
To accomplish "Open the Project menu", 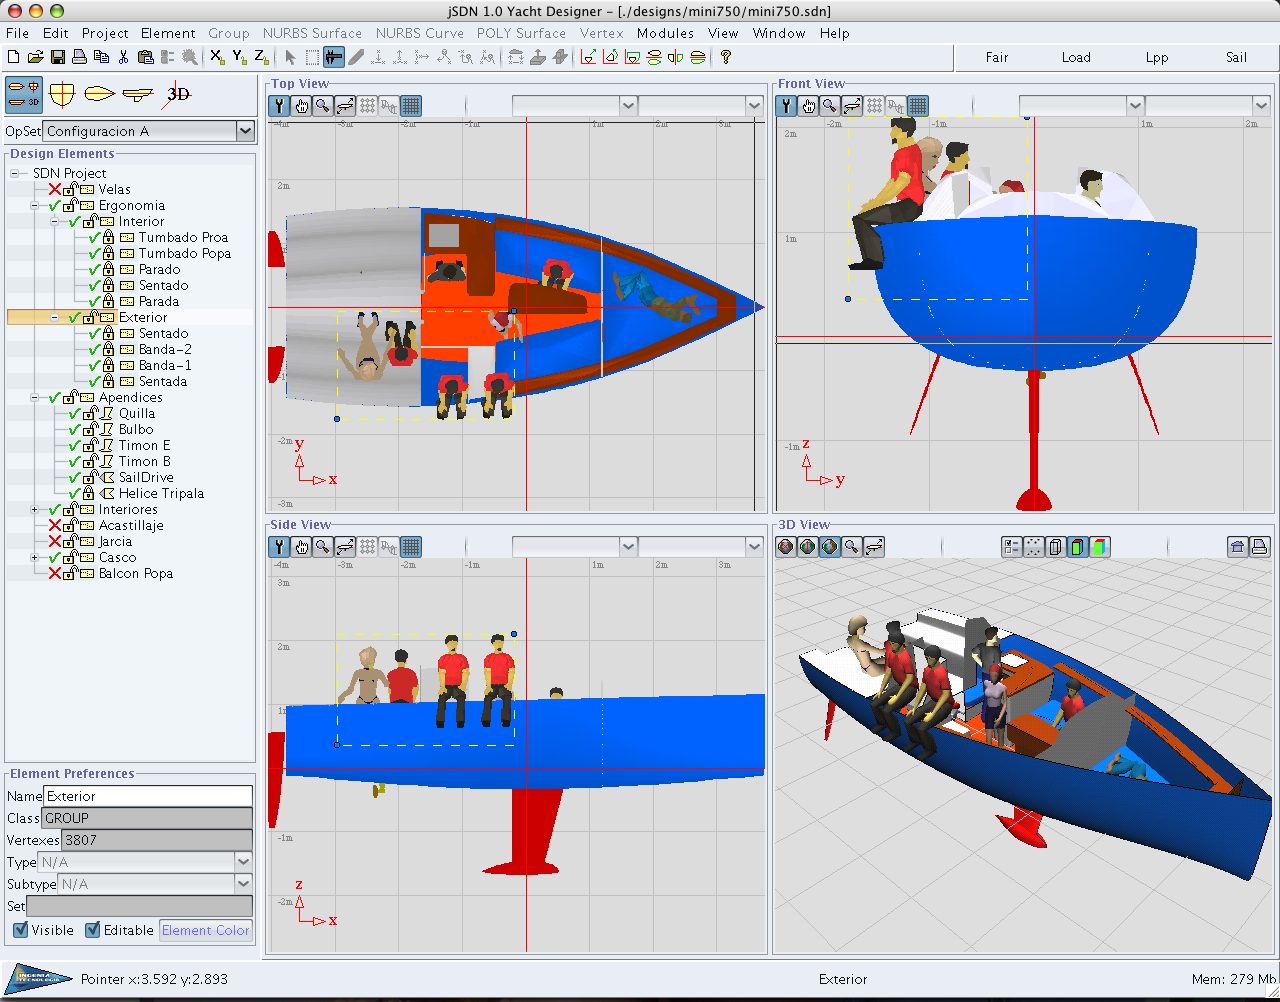I will click(x=105, y=33).
